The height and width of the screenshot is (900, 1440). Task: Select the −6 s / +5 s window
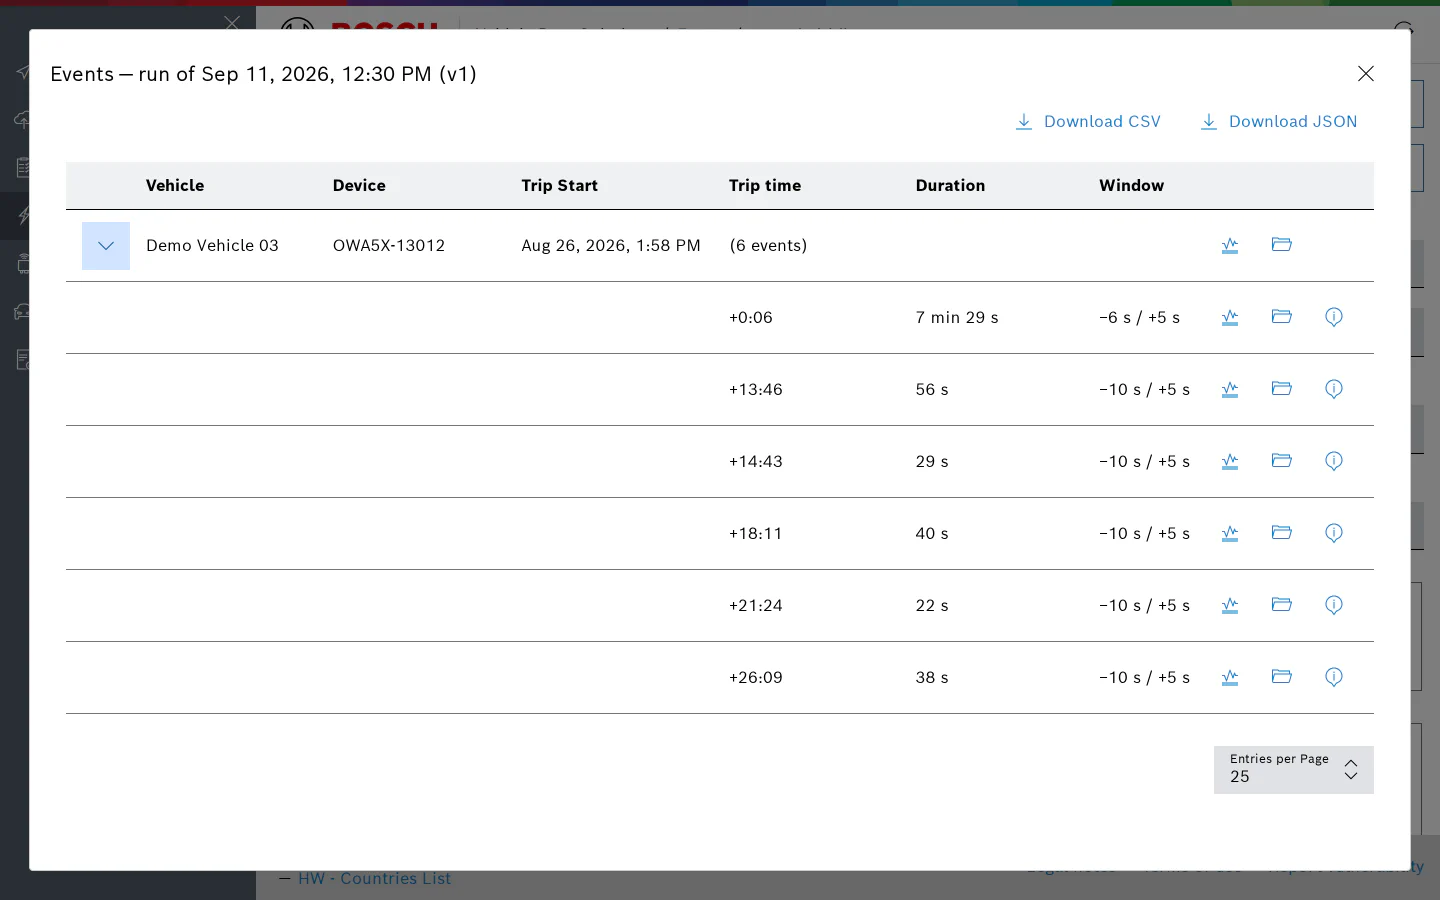[x=1139, y=318]
